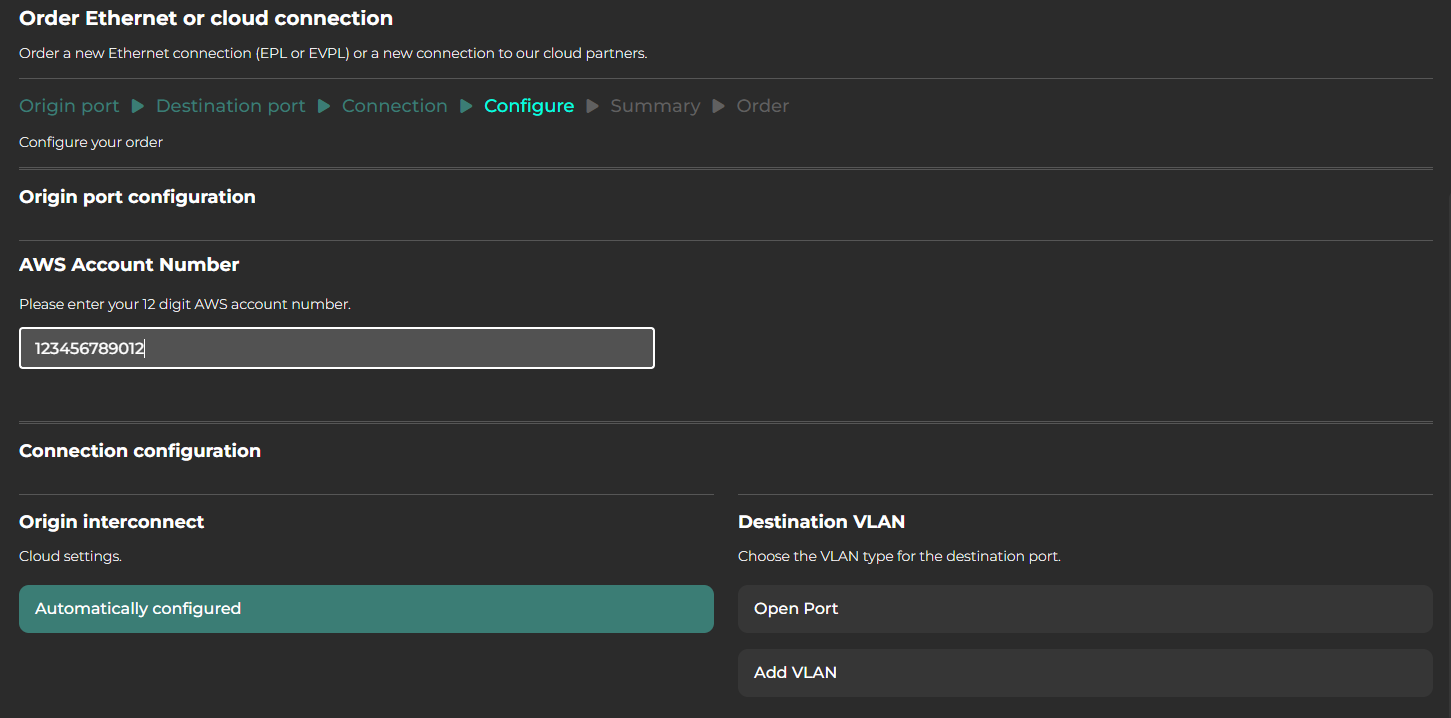Click the Order Ethernet or cloud connection title
The height and width of the screenshot is (718, 1451).
coord(206,18)
